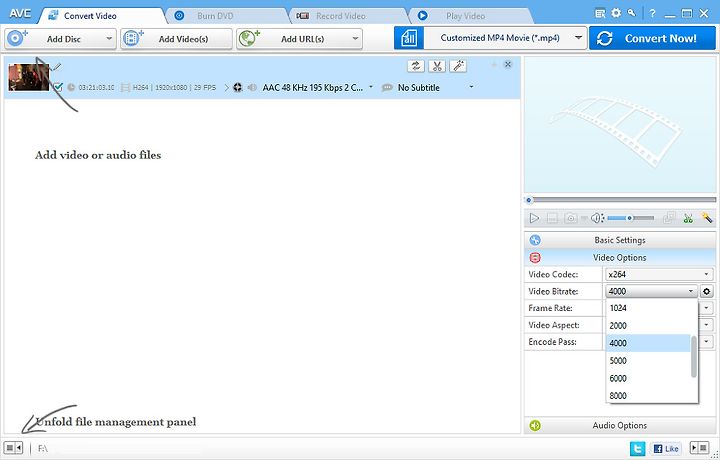The image size is (720, 460).
Task: Click the speaker icon beside AAC audio track
Action: (252, 87)
